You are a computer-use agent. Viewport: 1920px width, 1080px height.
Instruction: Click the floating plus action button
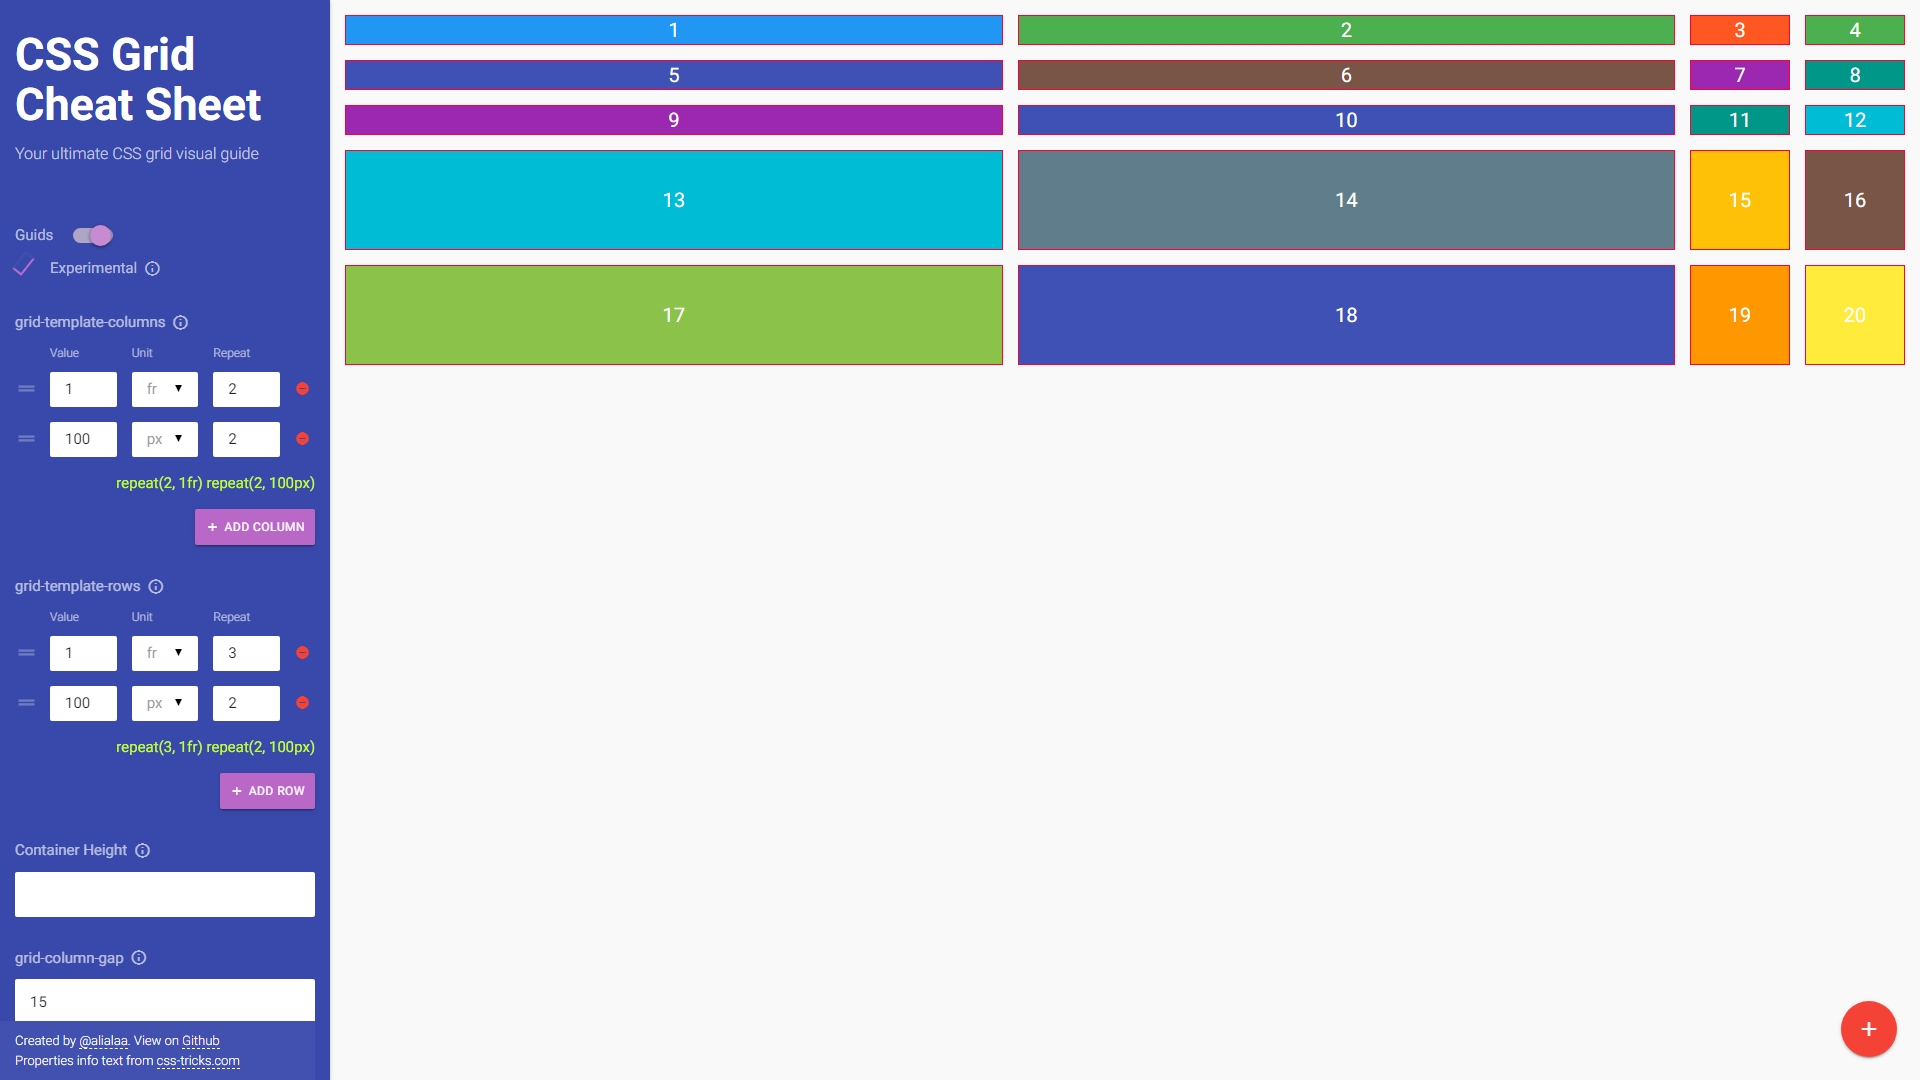1867,1027
